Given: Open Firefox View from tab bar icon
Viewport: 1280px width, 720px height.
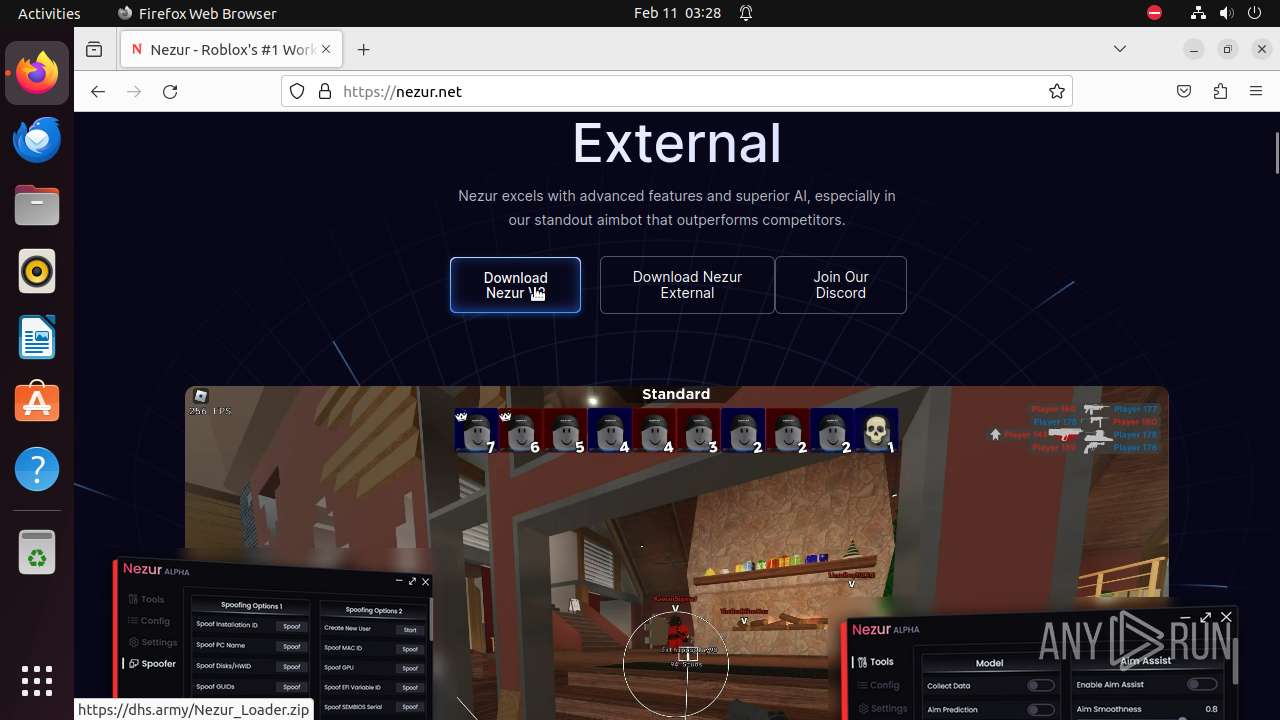Looking at the screenshot, I should (94, 49).
